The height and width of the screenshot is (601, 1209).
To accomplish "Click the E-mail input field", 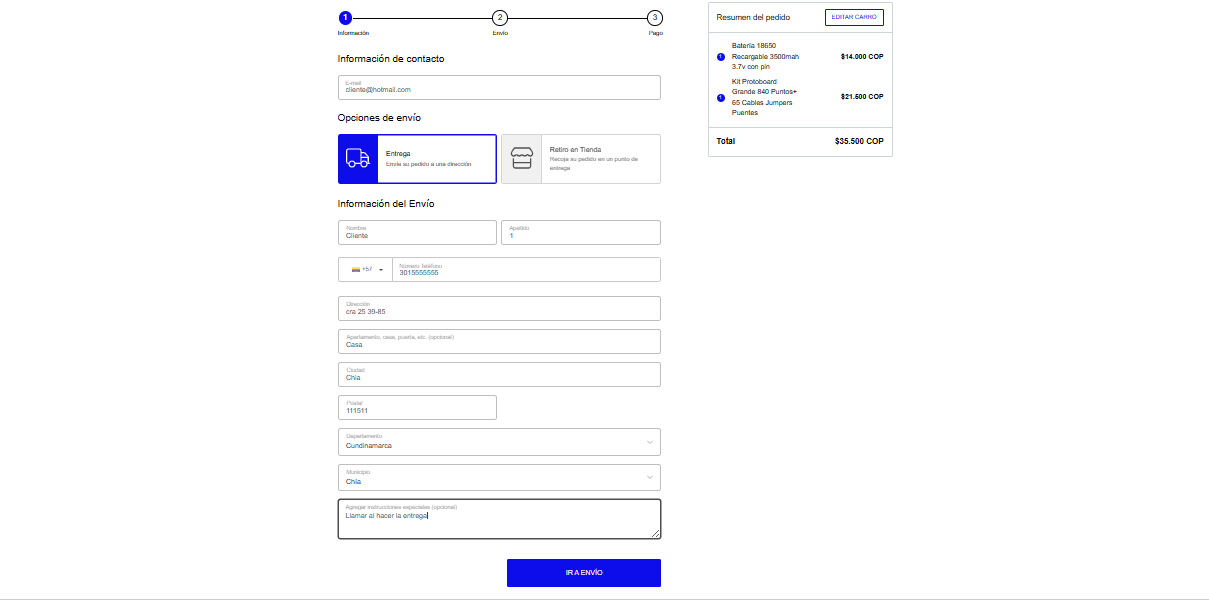I will 499,88.
